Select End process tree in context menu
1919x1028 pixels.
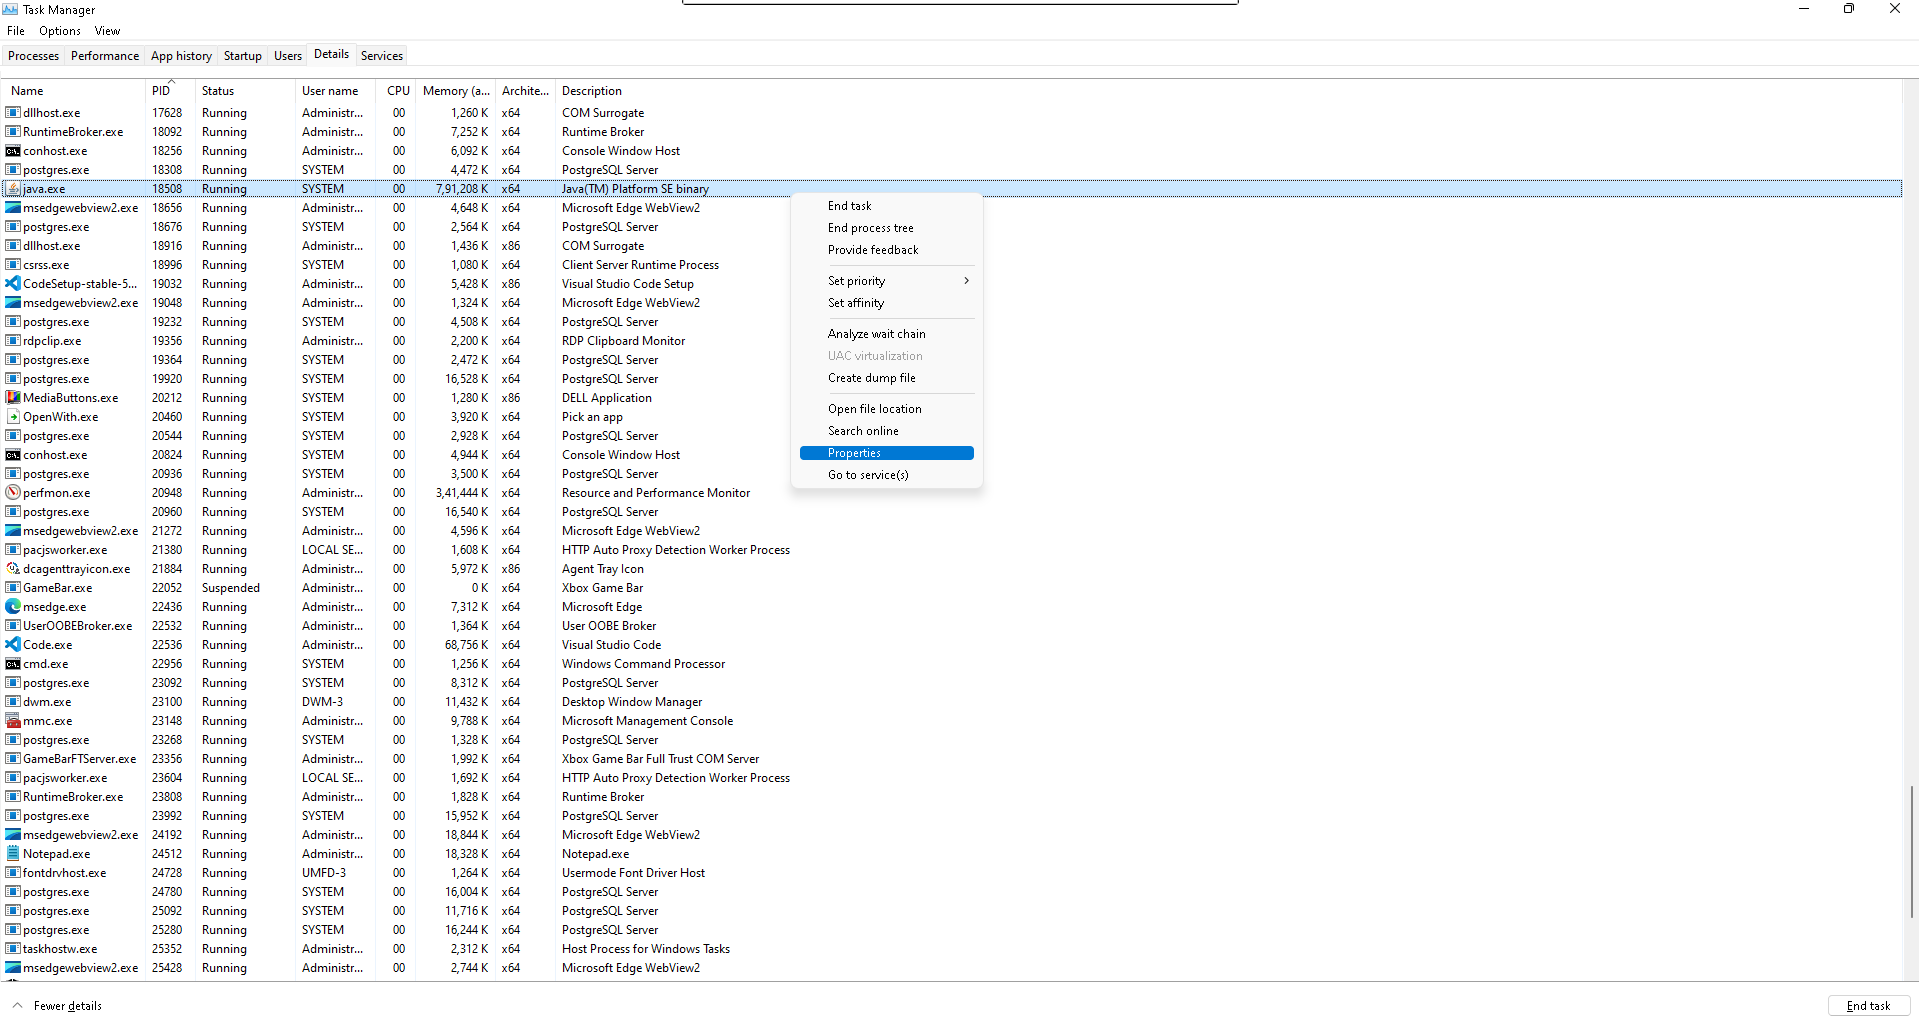(870, 228)
